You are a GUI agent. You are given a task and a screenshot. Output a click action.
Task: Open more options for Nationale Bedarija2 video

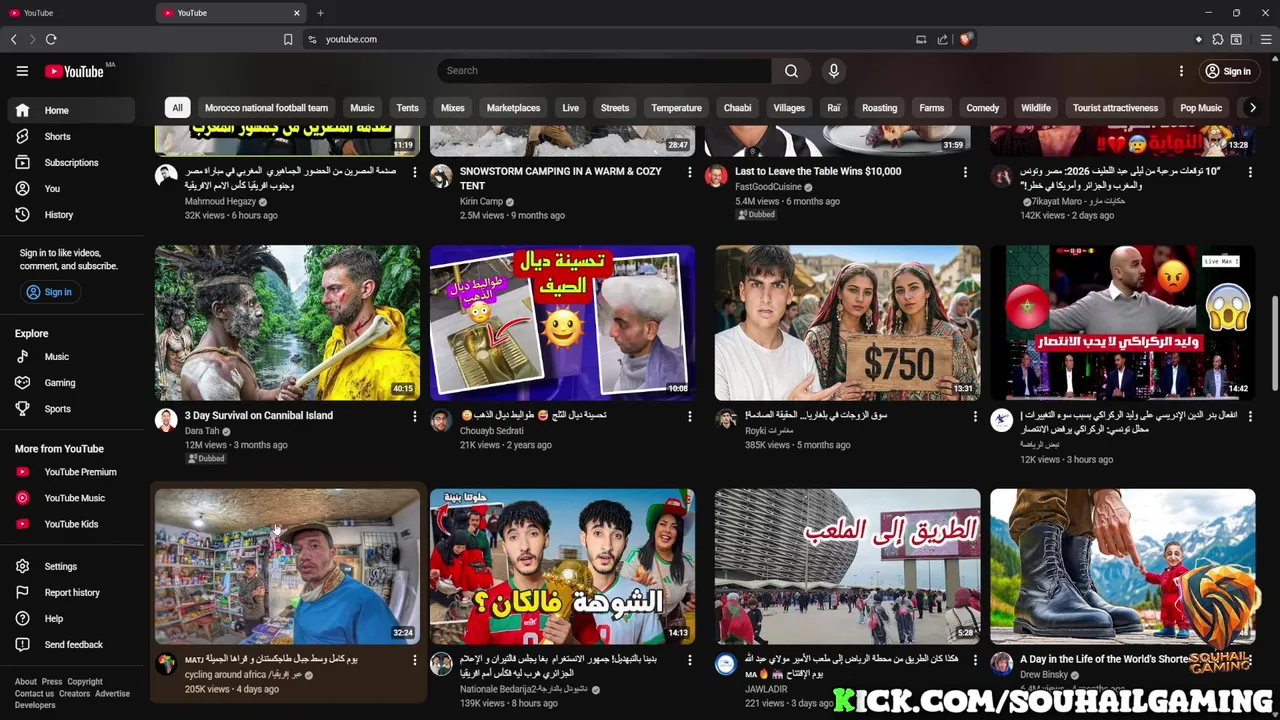[689, 660]
